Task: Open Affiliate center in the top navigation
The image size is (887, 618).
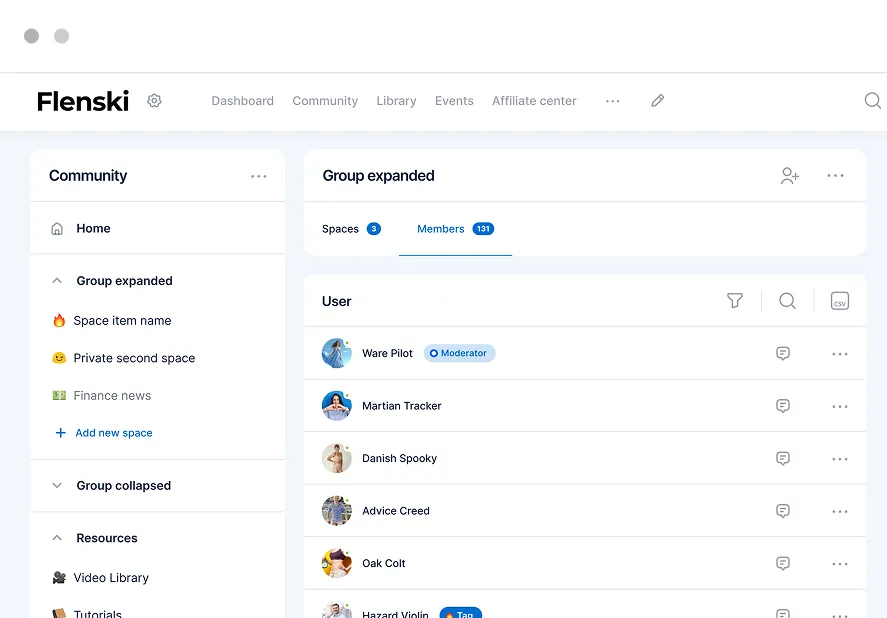Action: click(534, 101)
